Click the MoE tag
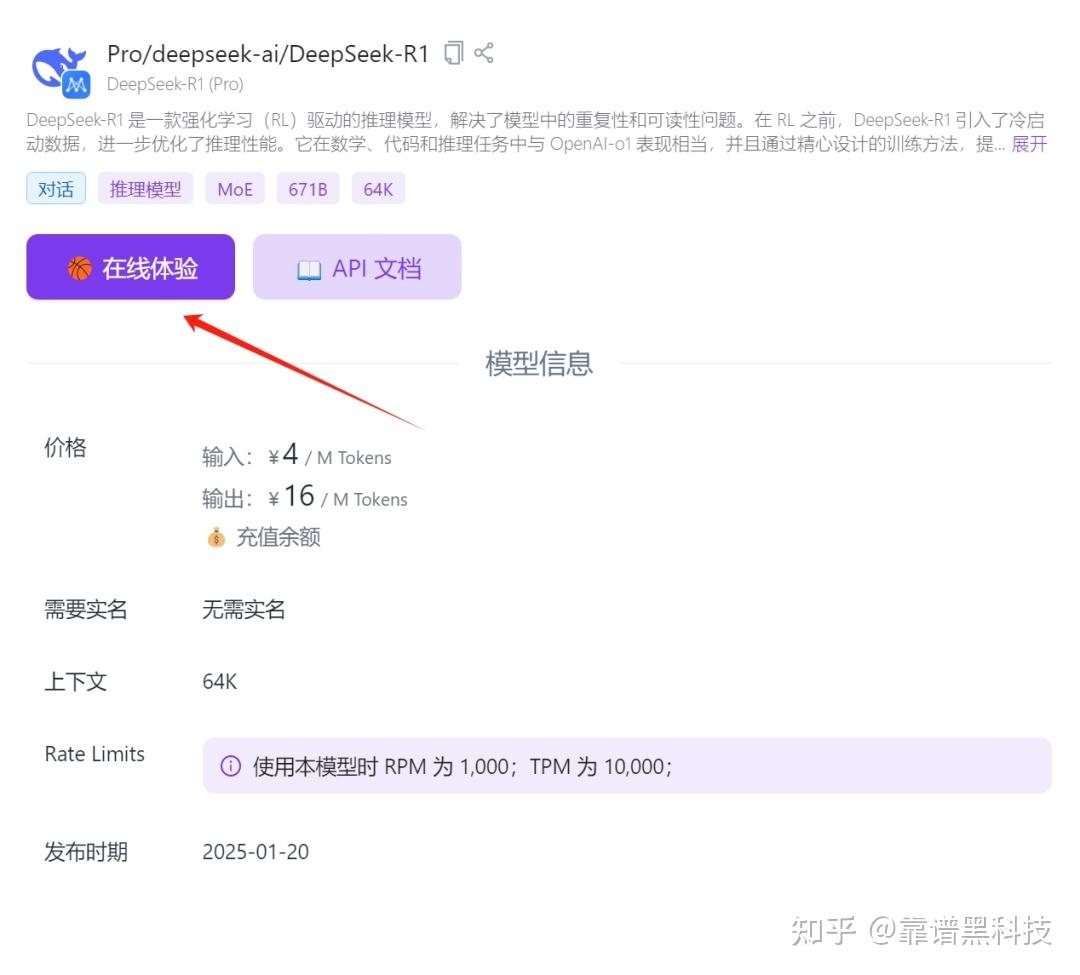This screenshot has height=975, width=1080. pos(234,188)
